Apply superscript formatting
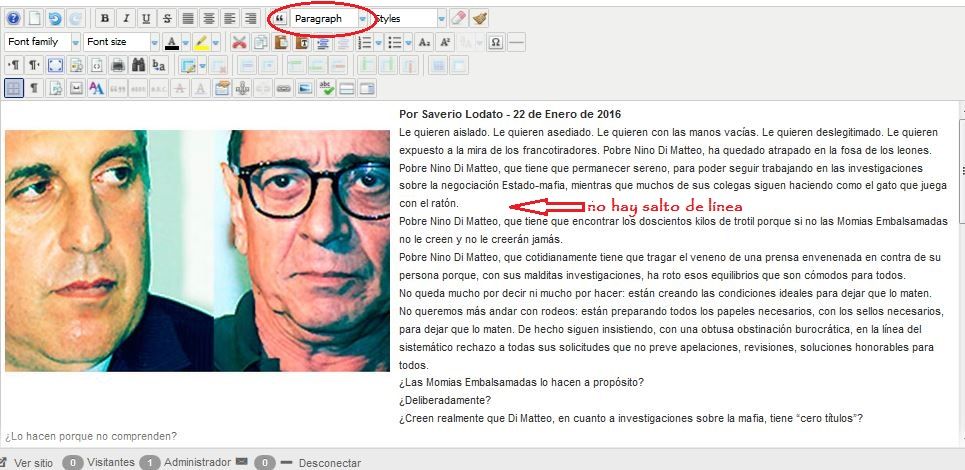This screenshot has width=965, height=470. click(x=445, y=42)
